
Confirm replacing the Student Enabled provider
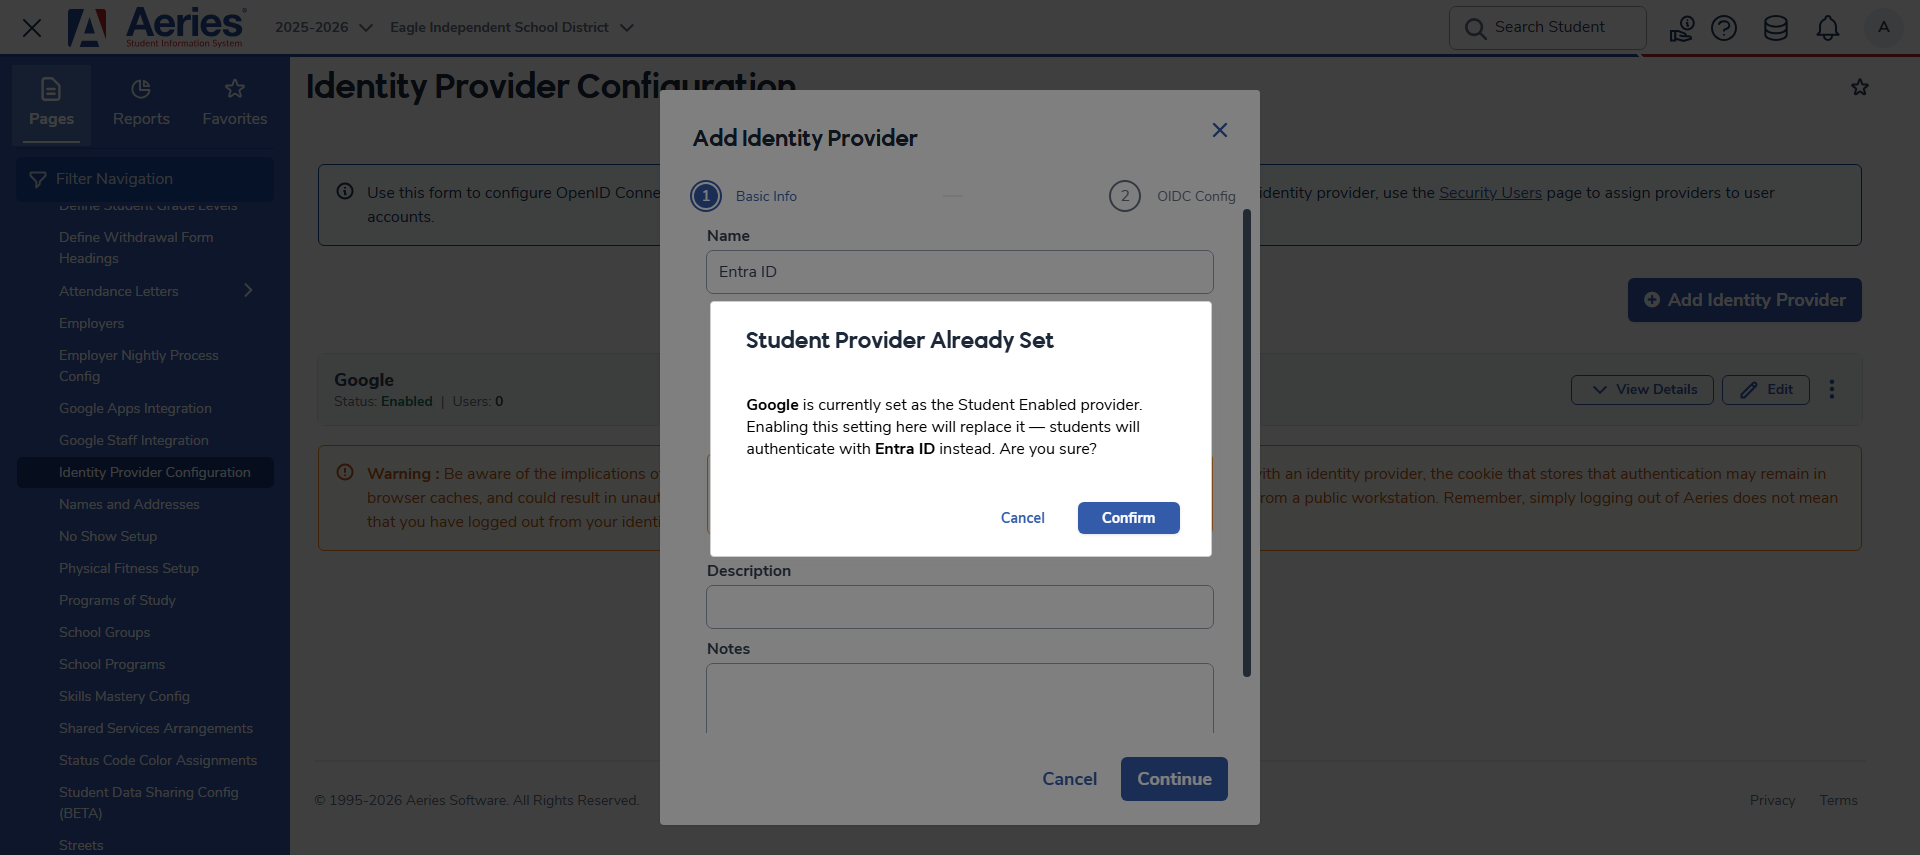1128,518
